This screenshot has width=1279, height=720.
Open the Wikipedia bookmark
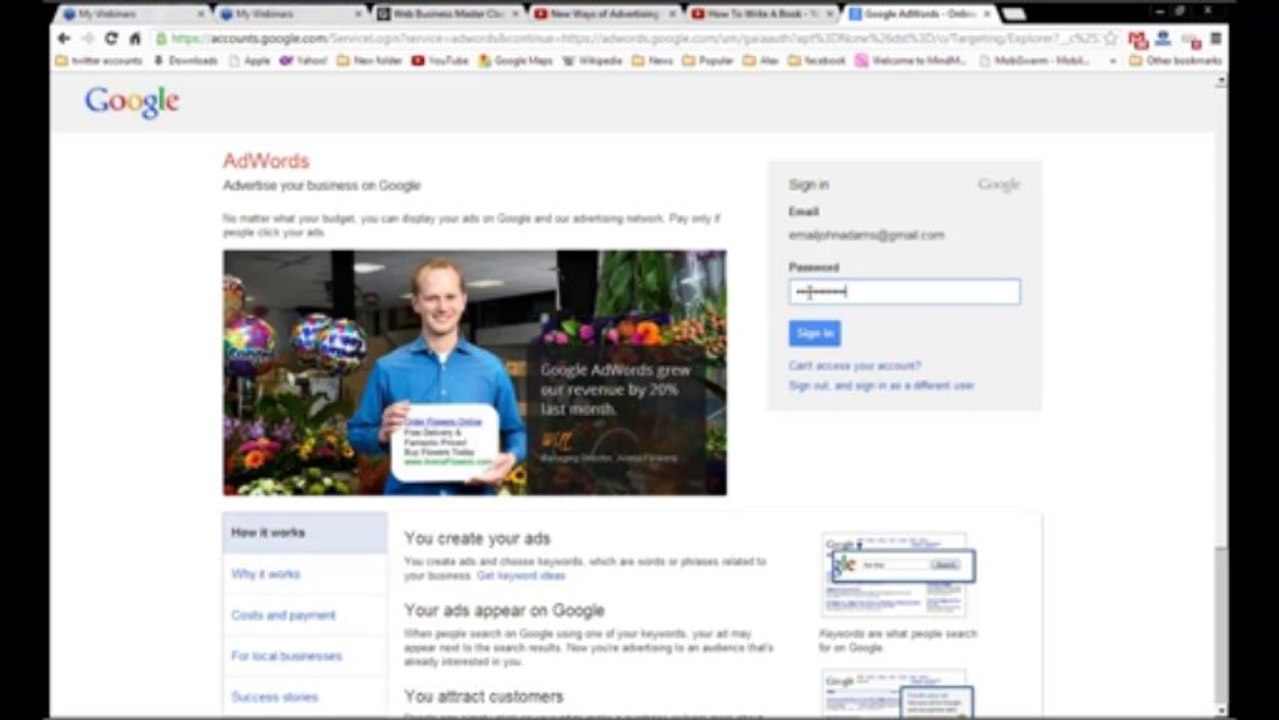[592, 61]
